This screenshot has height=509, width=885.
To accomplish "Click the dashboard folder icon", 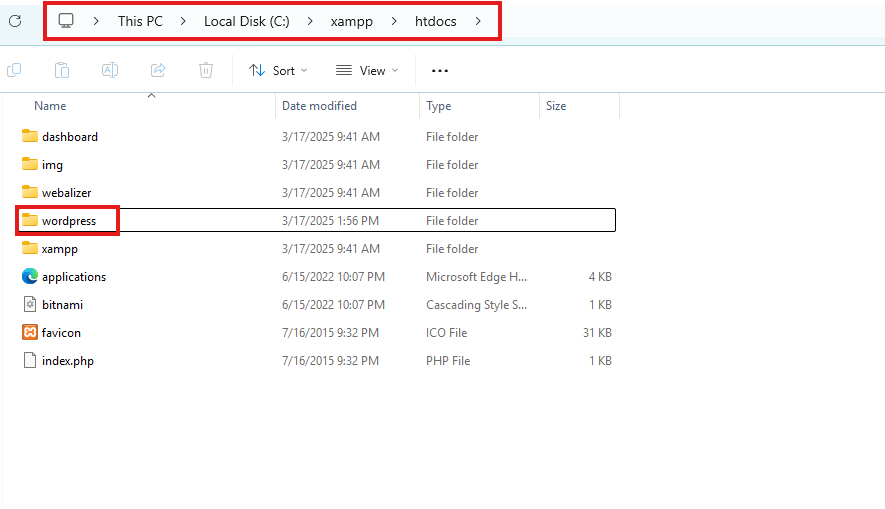I will point(30,136).
